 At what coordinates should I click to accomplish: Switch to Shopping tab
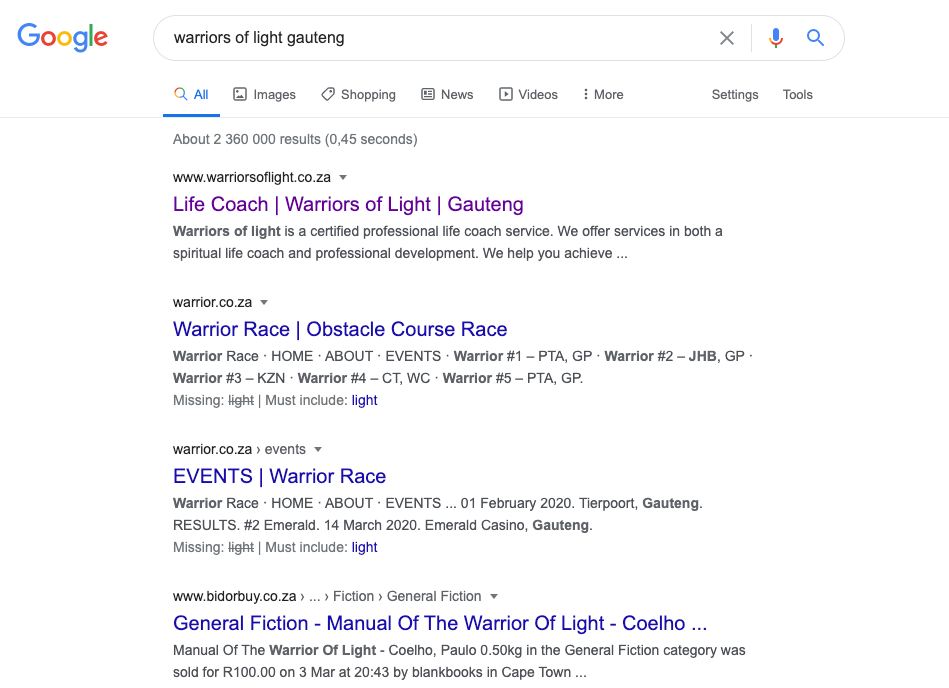pos(358,94)
